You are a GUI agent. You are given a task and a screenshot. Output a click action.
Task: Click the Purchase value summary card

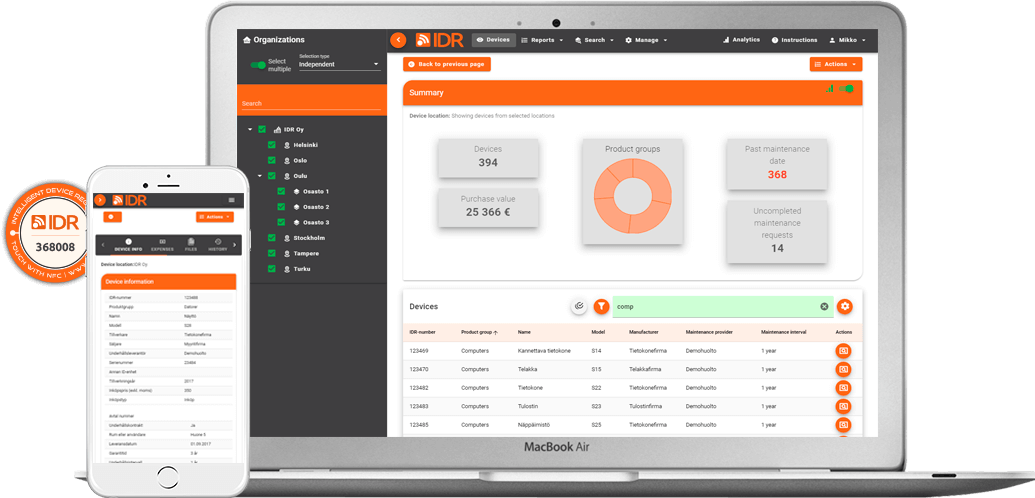pos(488,207)
